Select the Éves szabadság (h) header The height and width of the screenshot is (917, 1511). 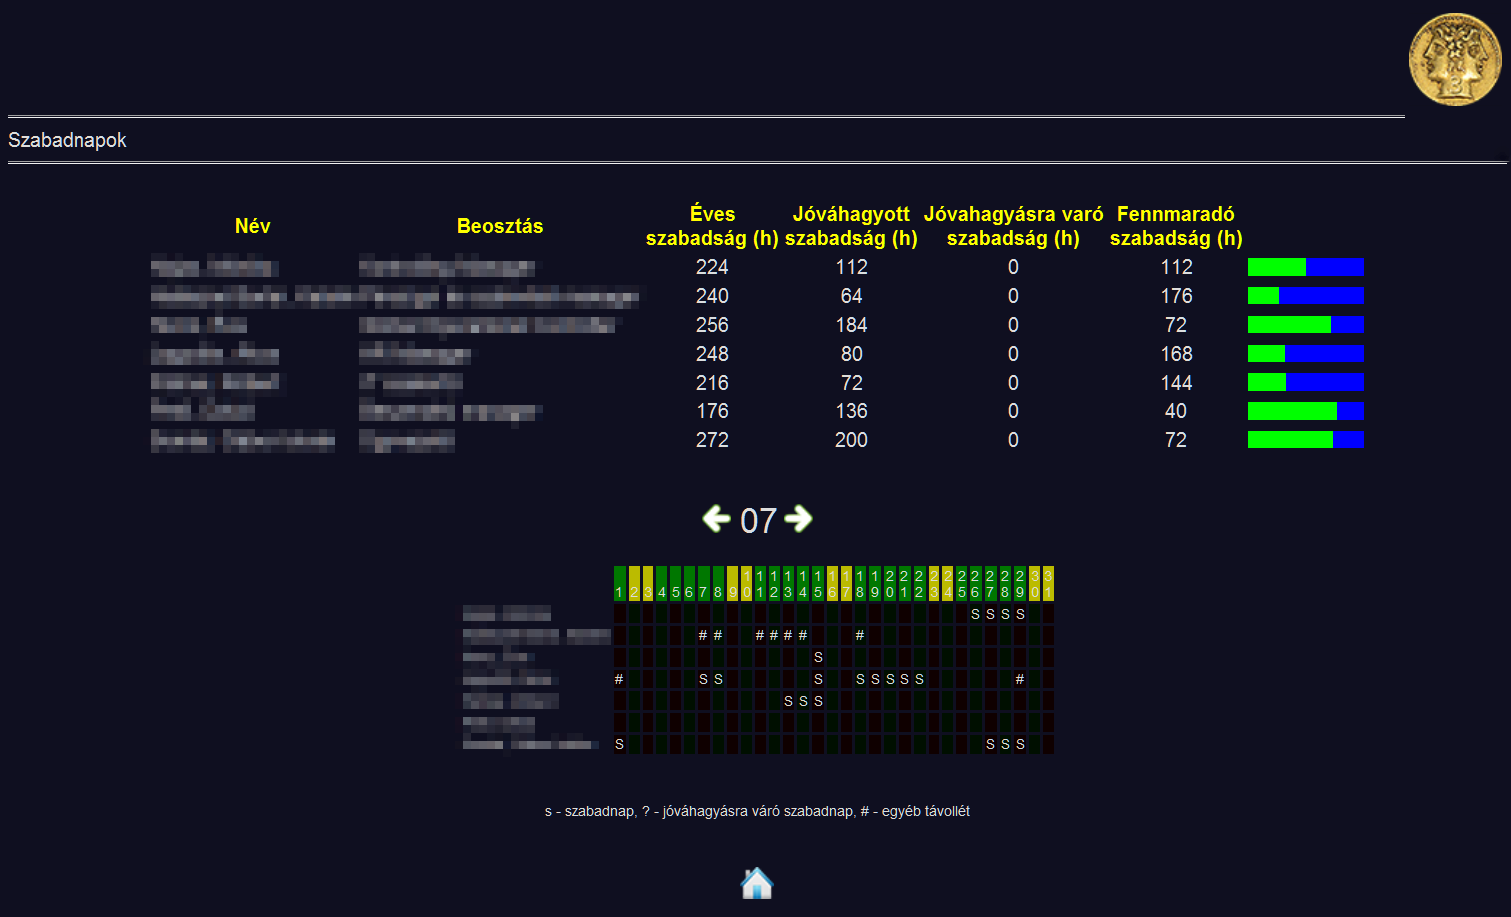tap(712, 226)
